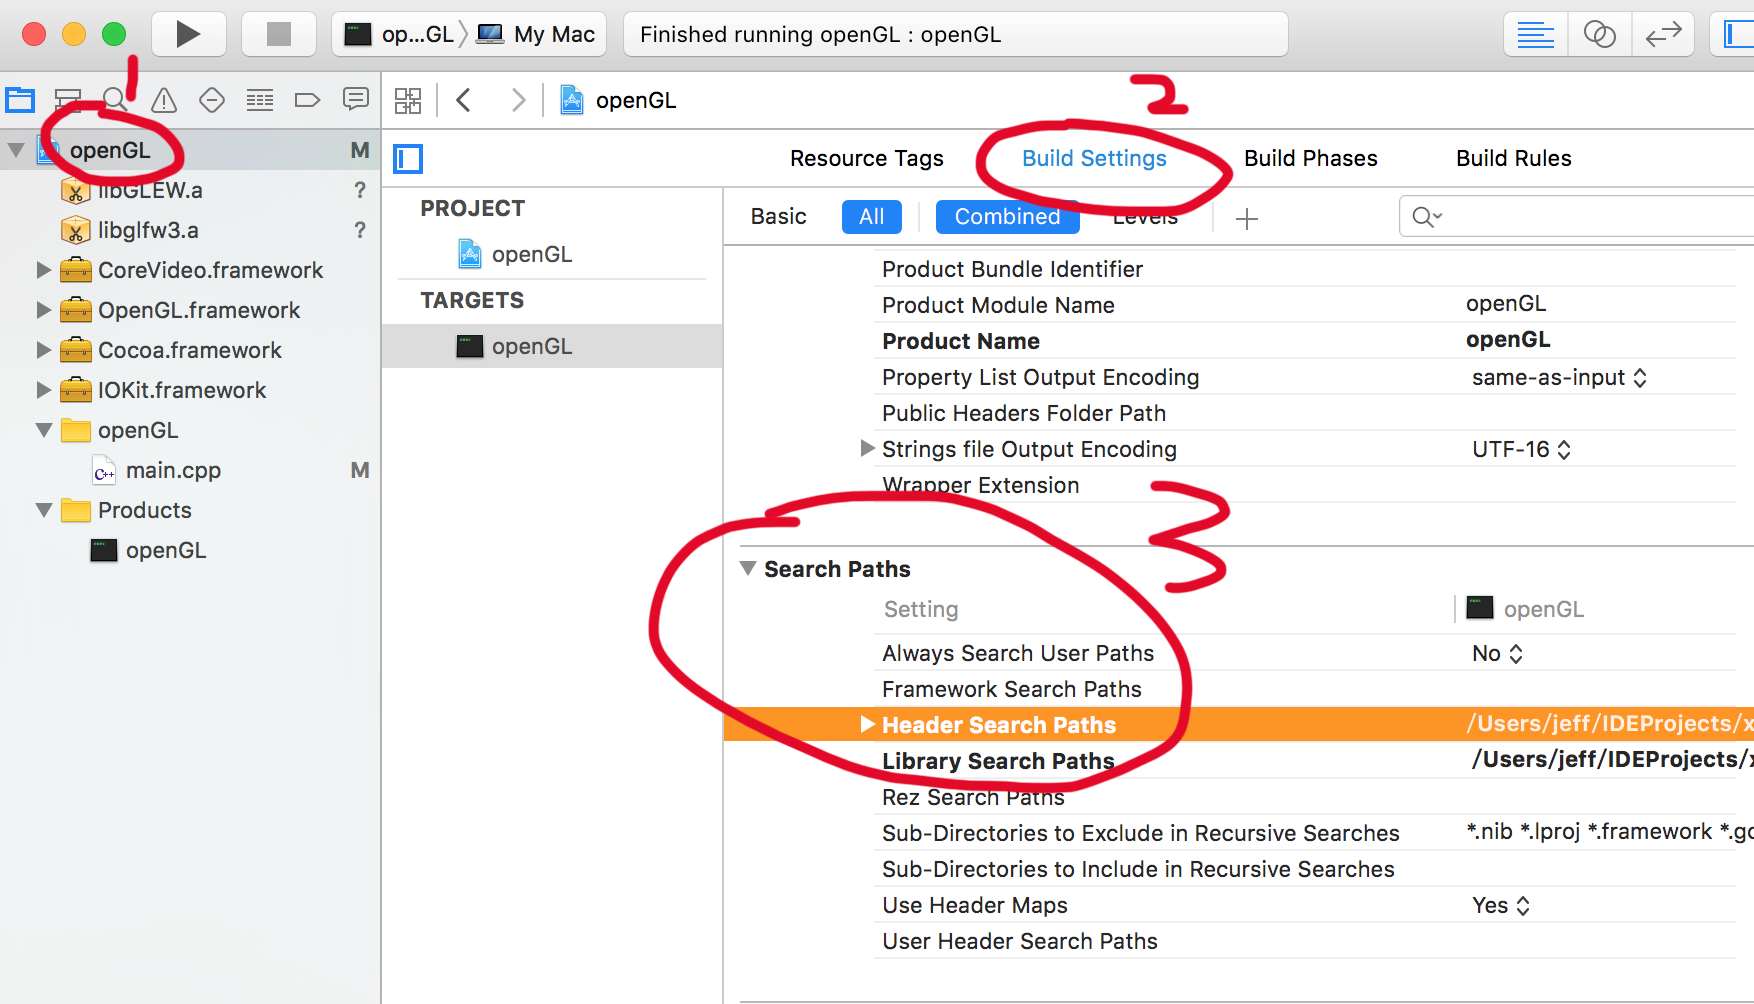Open the issue navigator warning icon
The width and height of the screenshot is (1754, 1004).
(x=164, y=100)
